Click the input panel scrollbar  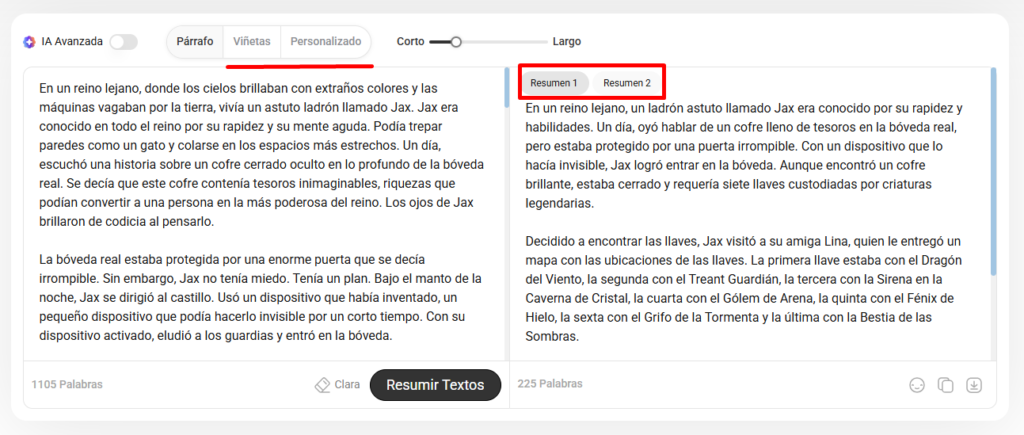click(x=506, y=88)
